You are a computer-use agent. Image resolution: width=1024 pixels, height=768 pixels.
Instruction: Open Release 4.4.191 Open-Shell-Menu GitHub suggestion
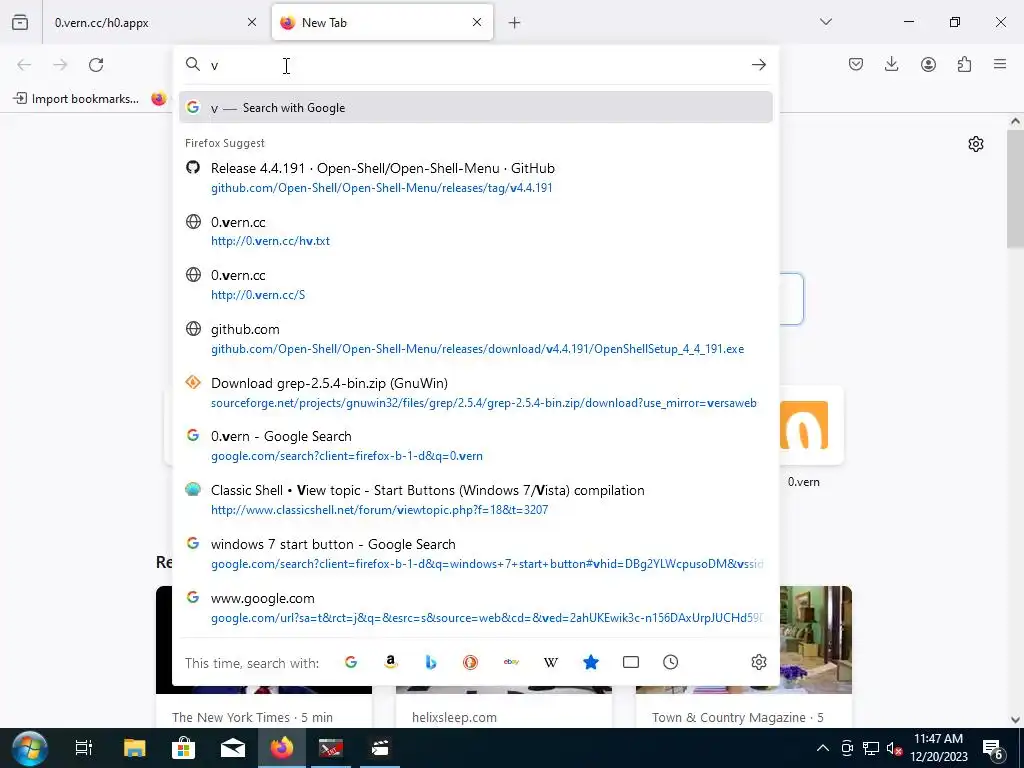click(475, 178)
